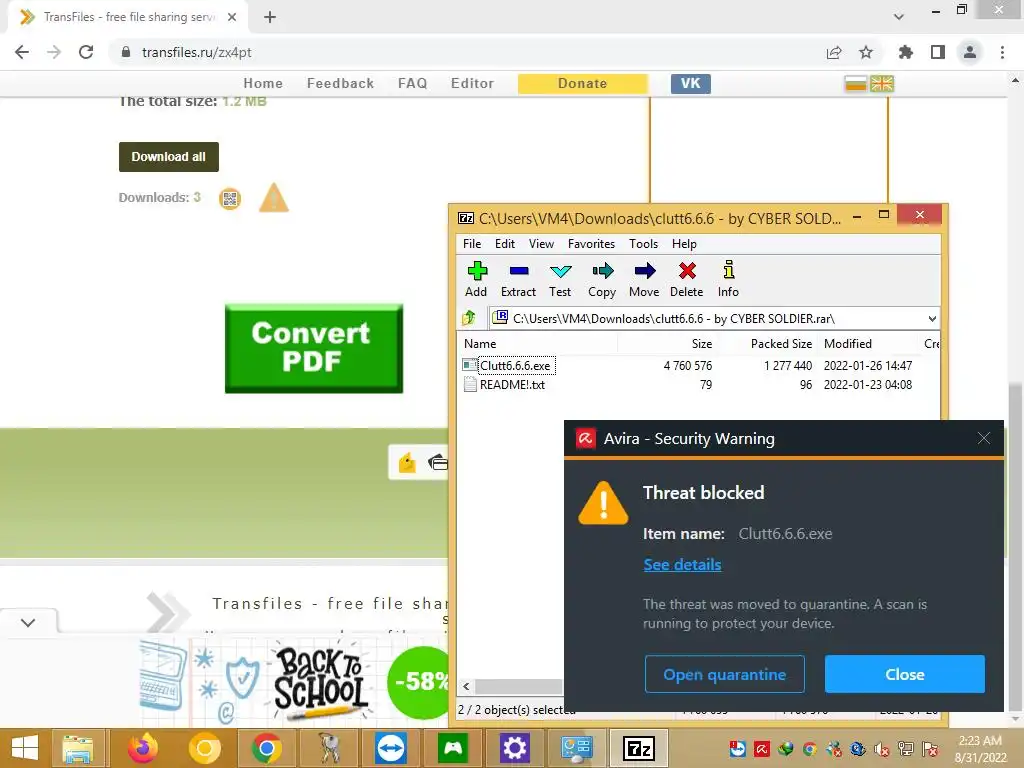
Task: Run the Test archive tool in 7-Zip
Action: [560, 279]
